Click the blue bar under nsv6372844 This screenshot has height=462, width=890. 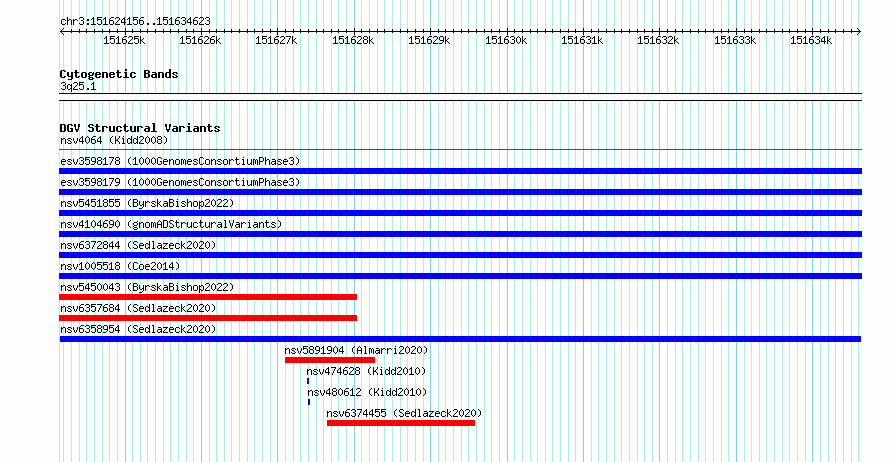pos(460,255)
